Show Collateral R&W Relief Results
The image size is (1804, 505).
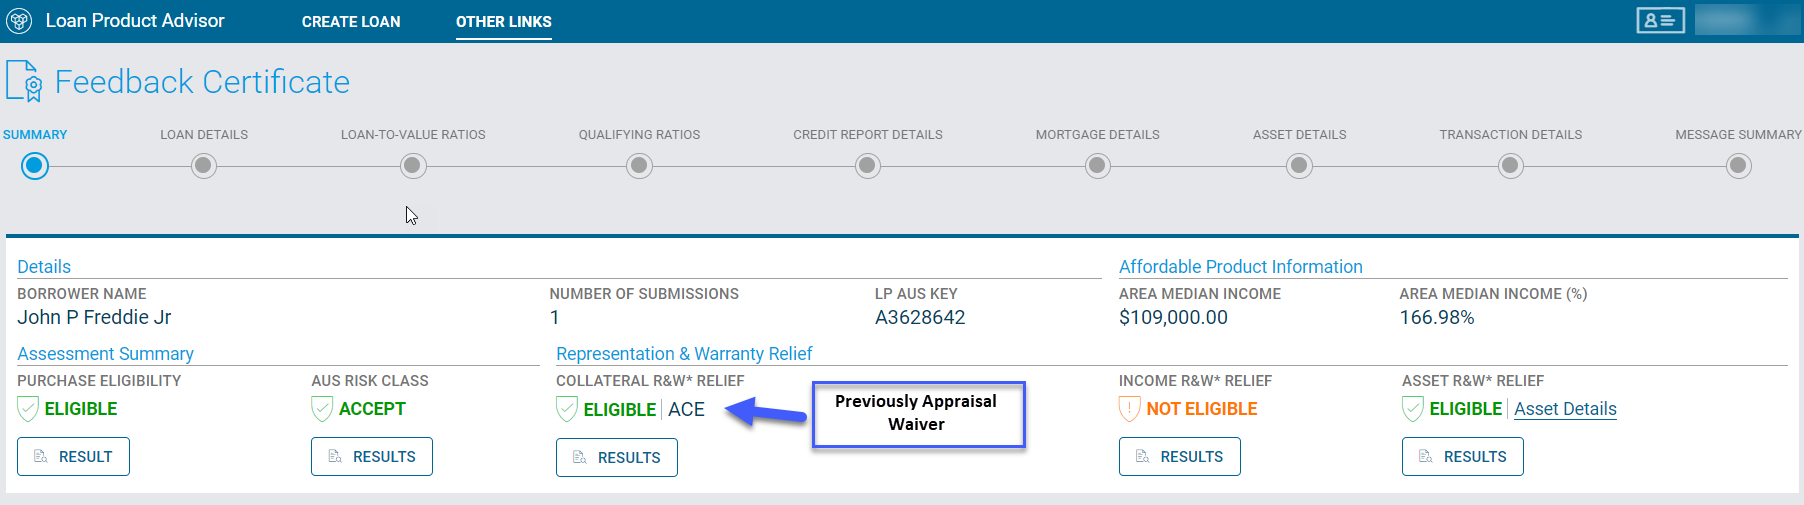click(616, 458)
